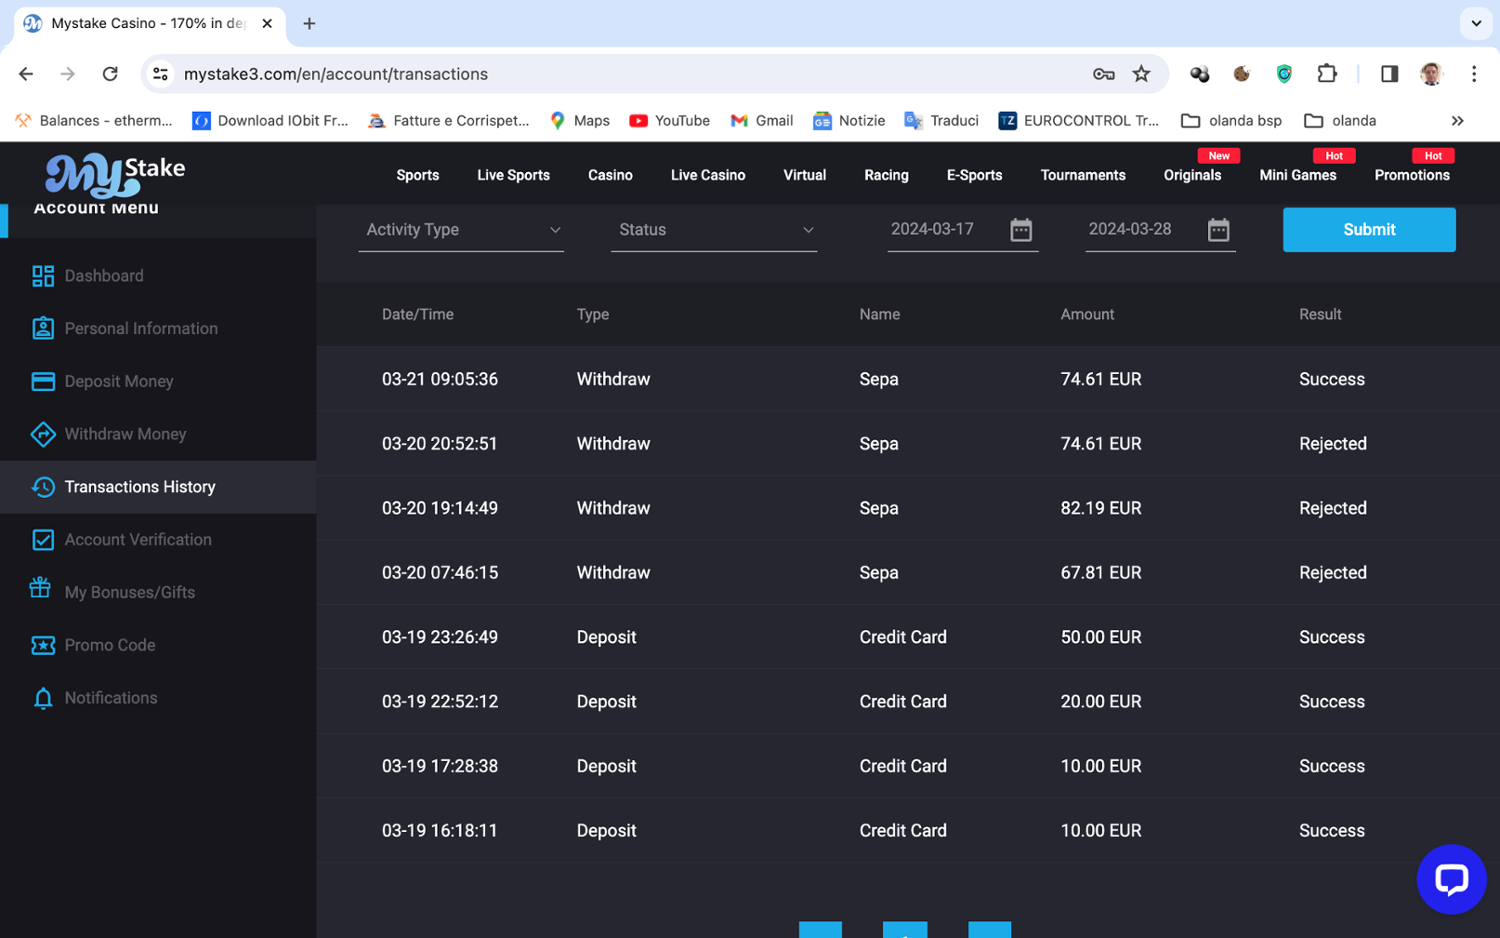Go to Sports section
The width and height of the screenshot is (1500, 938).
(418, 175)
